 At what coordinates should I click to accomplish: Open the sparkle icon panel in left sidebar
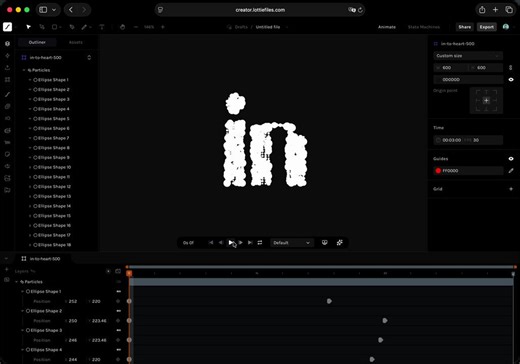[7, 56]
